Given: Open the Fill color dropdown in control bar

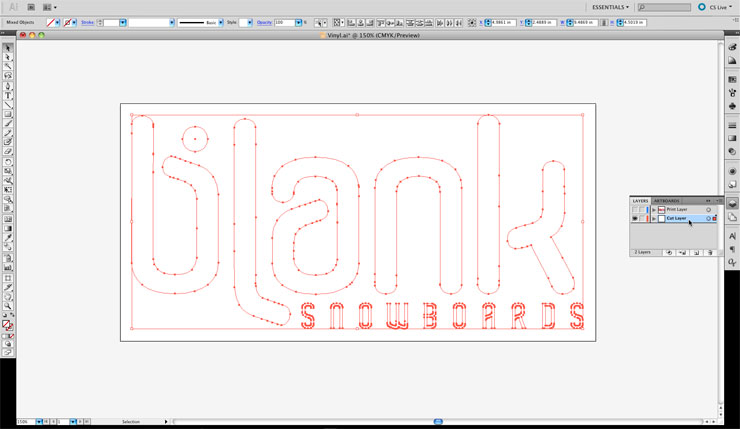Looking at the screenshot, I should pos(57,23).
